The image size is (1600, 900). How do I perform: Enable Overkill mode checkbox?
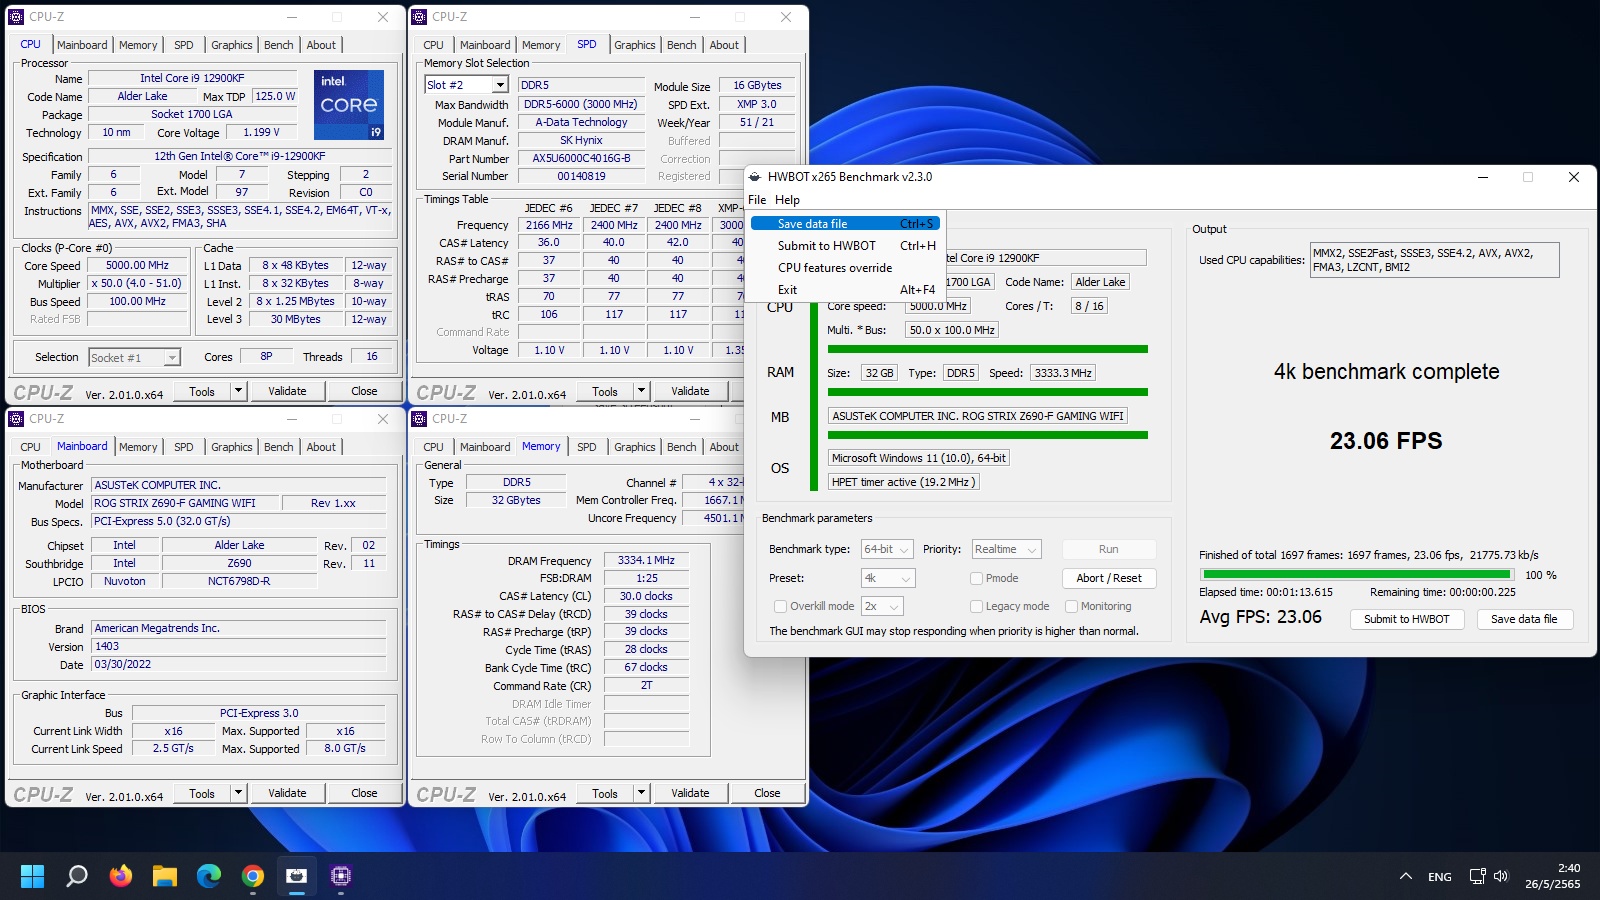click(x=780, y=606)
